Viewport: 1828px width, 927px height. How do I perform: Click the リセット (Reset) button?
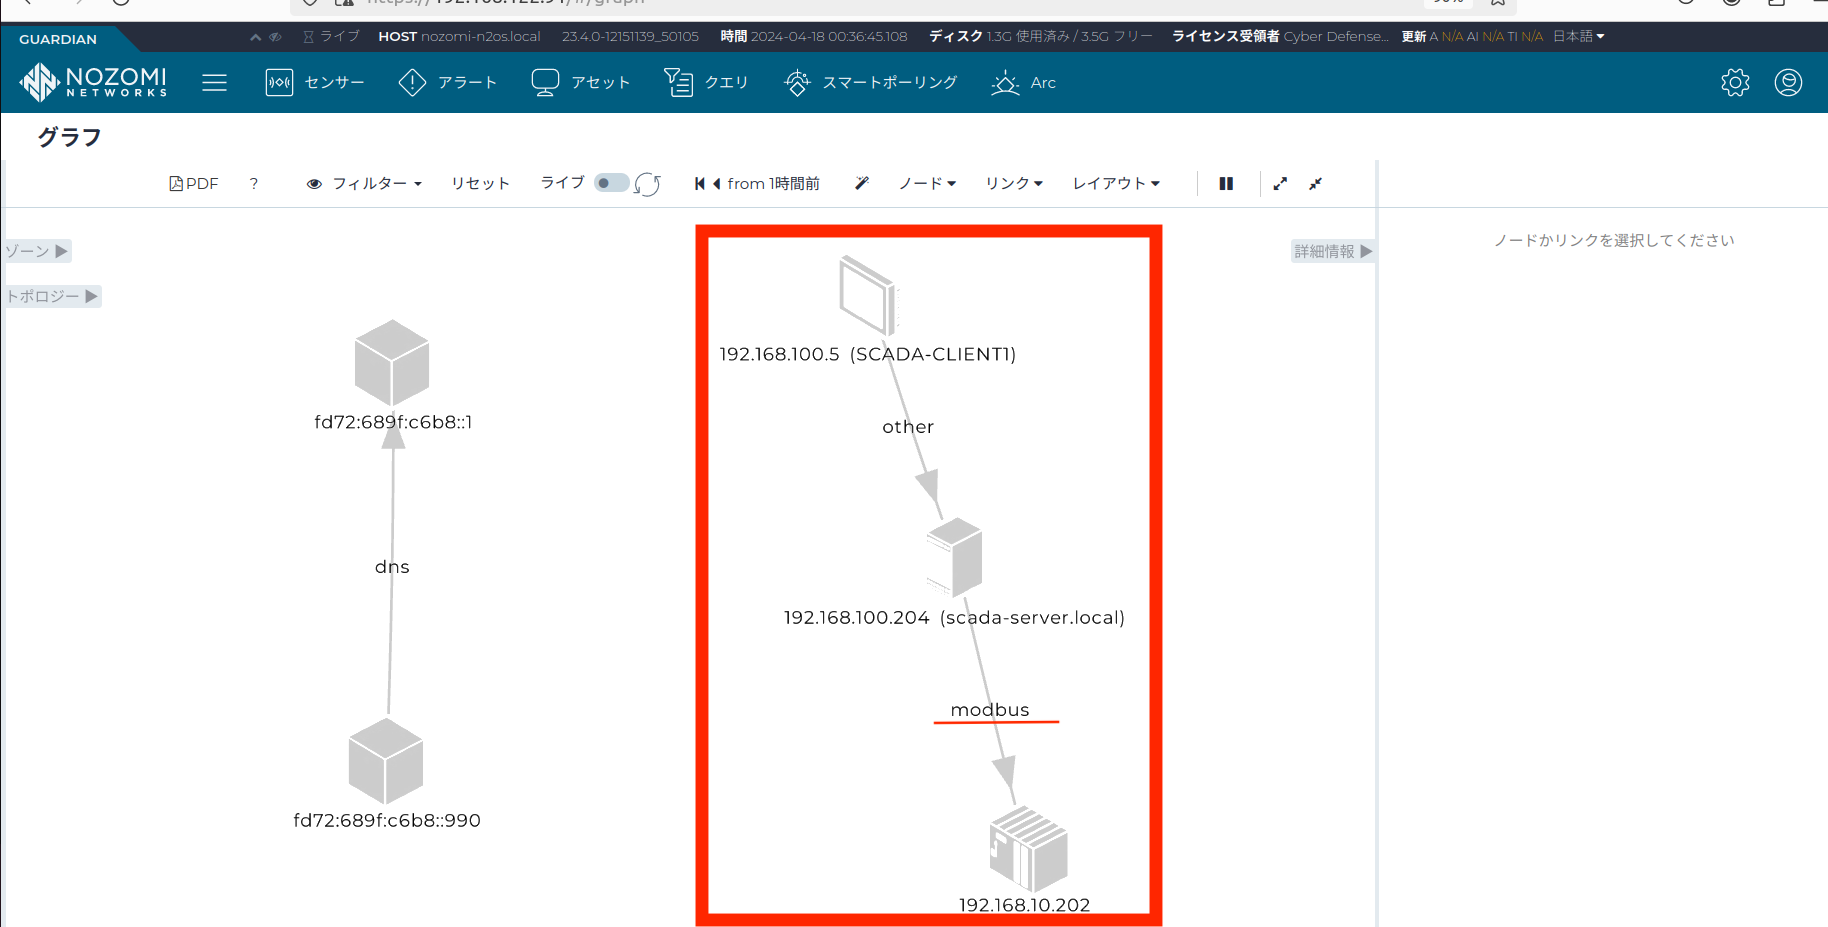point(480,183)
